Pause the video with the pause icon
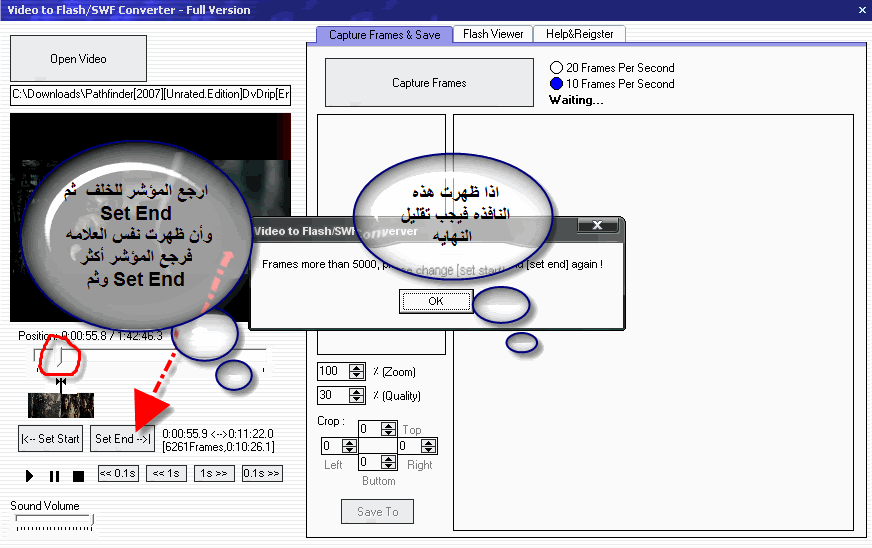 (x=54, y=476)
